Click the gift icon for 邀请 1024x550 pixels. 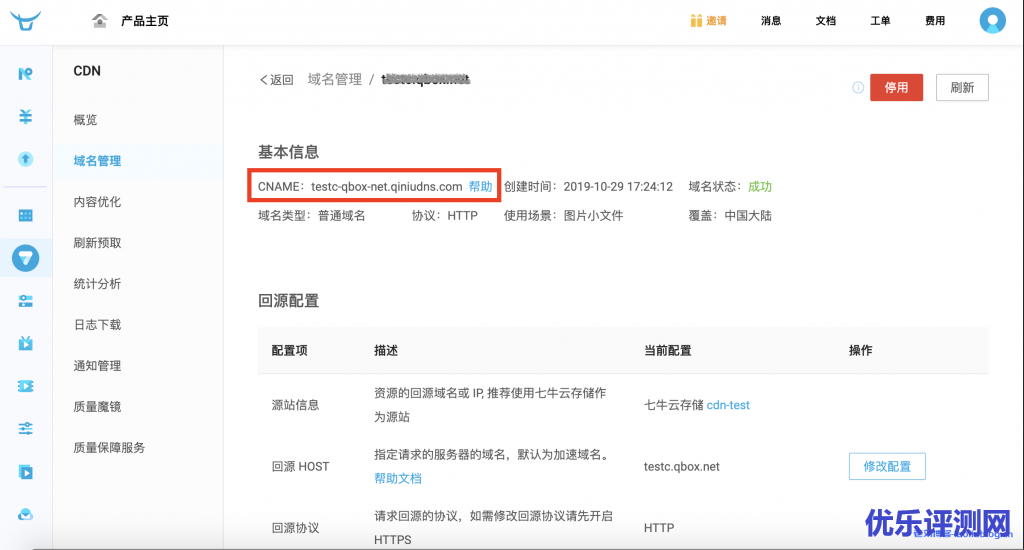696,21
